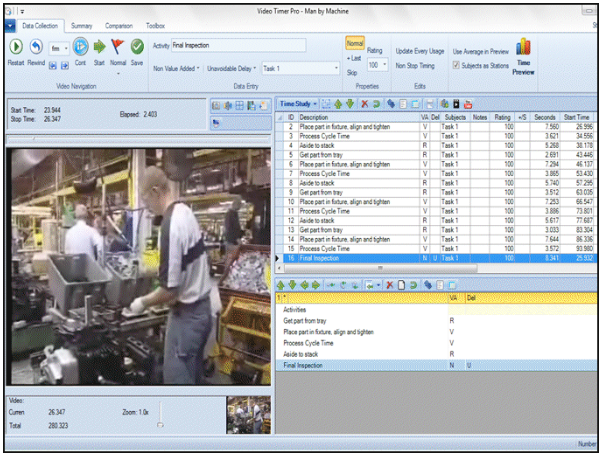This screenshot has width=611, height=460.
Task: Click the Description column header
Action: tap(358, 117)
